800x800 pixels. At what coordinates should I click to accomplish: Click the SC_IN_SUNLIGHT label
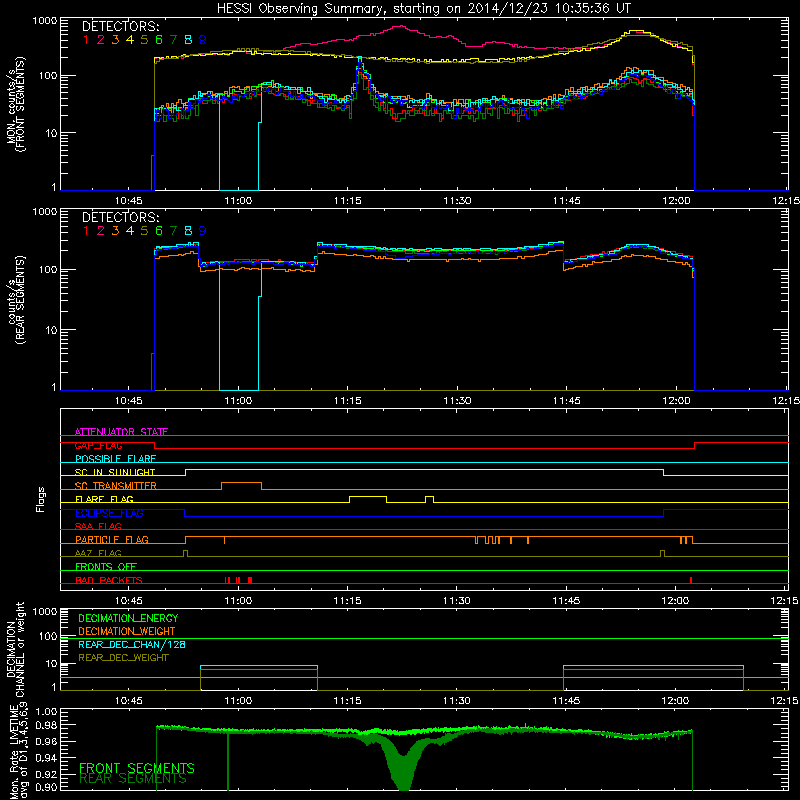pyautogui.click(x=115, y=472)
